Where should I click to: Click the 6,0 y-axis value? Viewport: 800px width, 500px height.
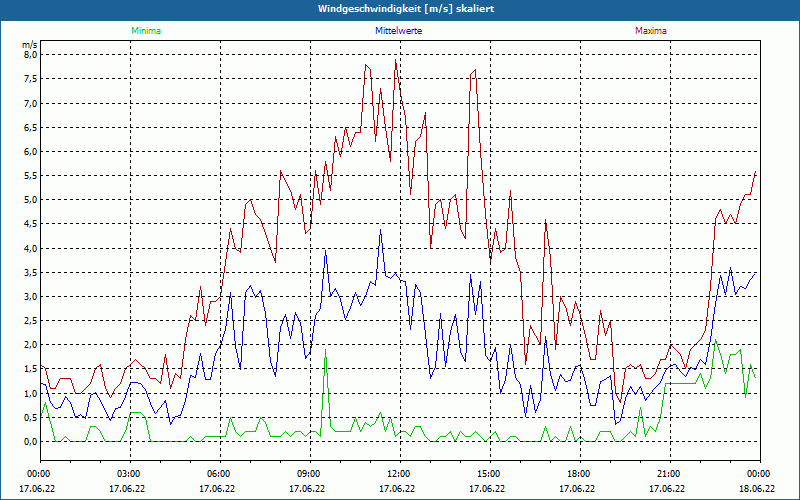tap(30, 152)
